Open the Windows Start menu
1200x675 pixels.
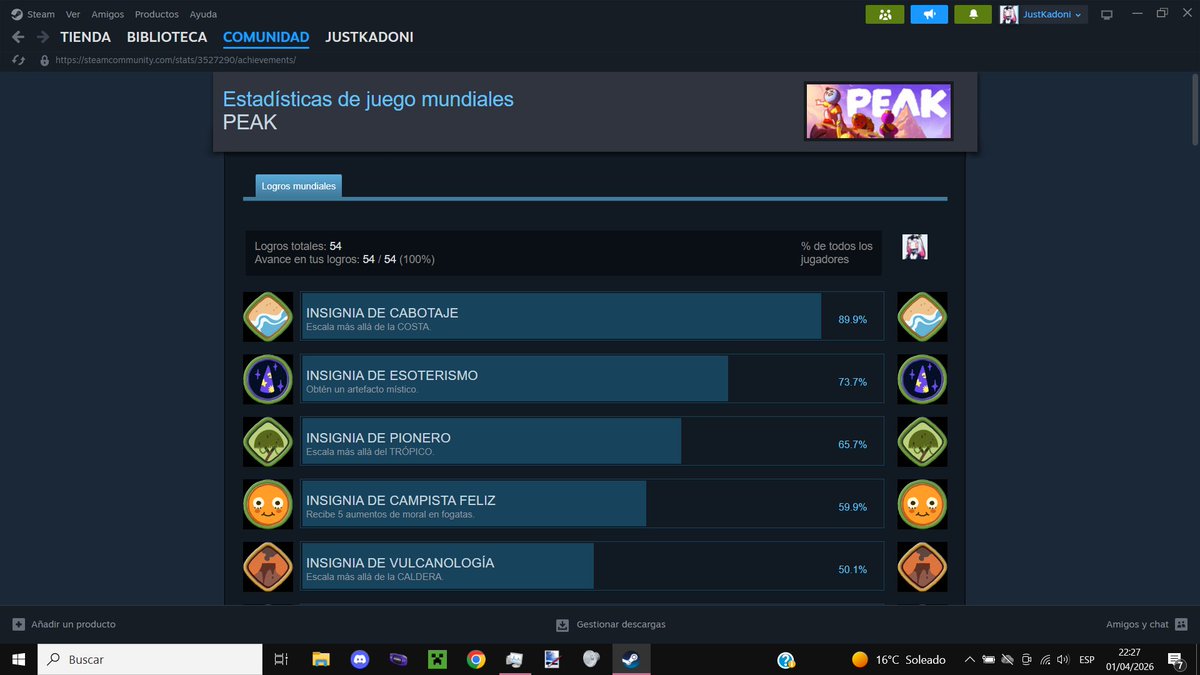tap(18, 659)
